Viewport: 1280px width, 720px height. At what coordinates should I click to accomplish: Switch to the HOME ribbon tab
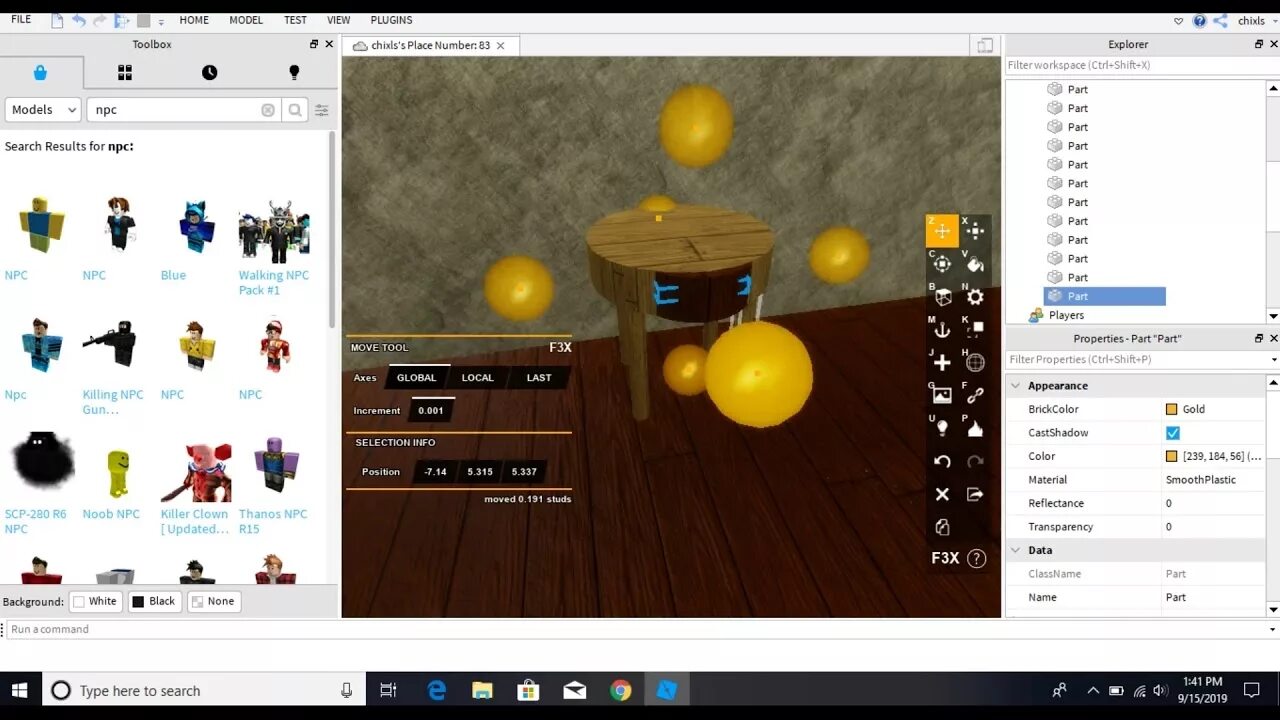194,20
